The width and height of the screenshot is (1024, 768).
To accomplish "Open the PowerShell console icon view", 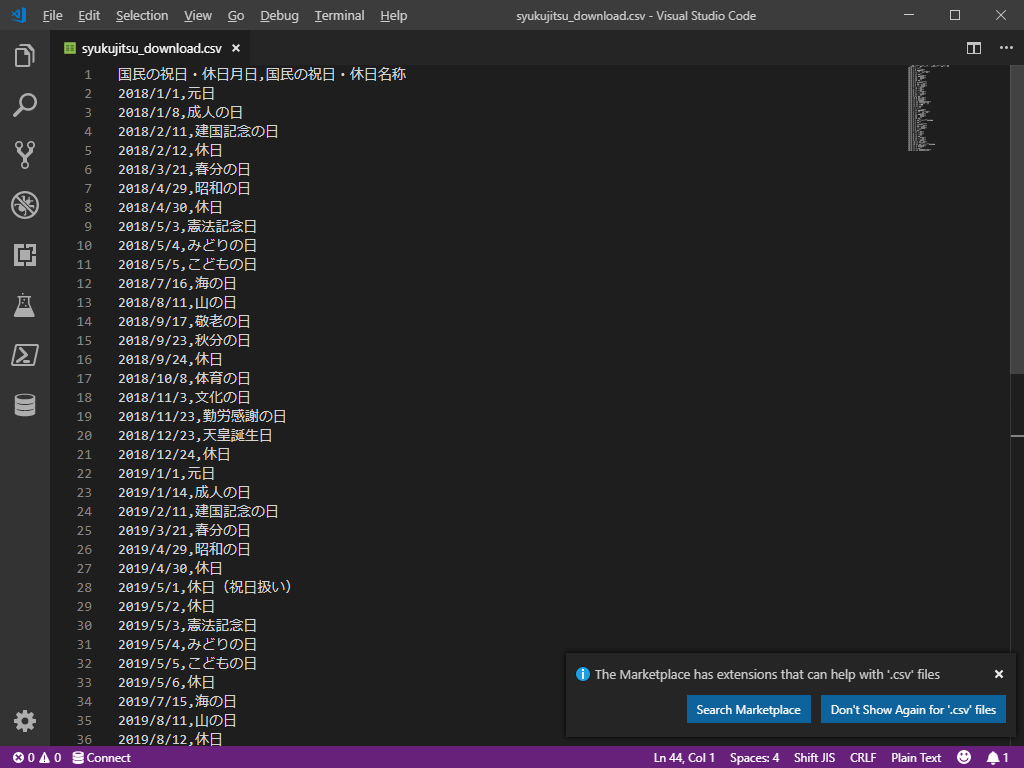I will [x=25, y=355].
